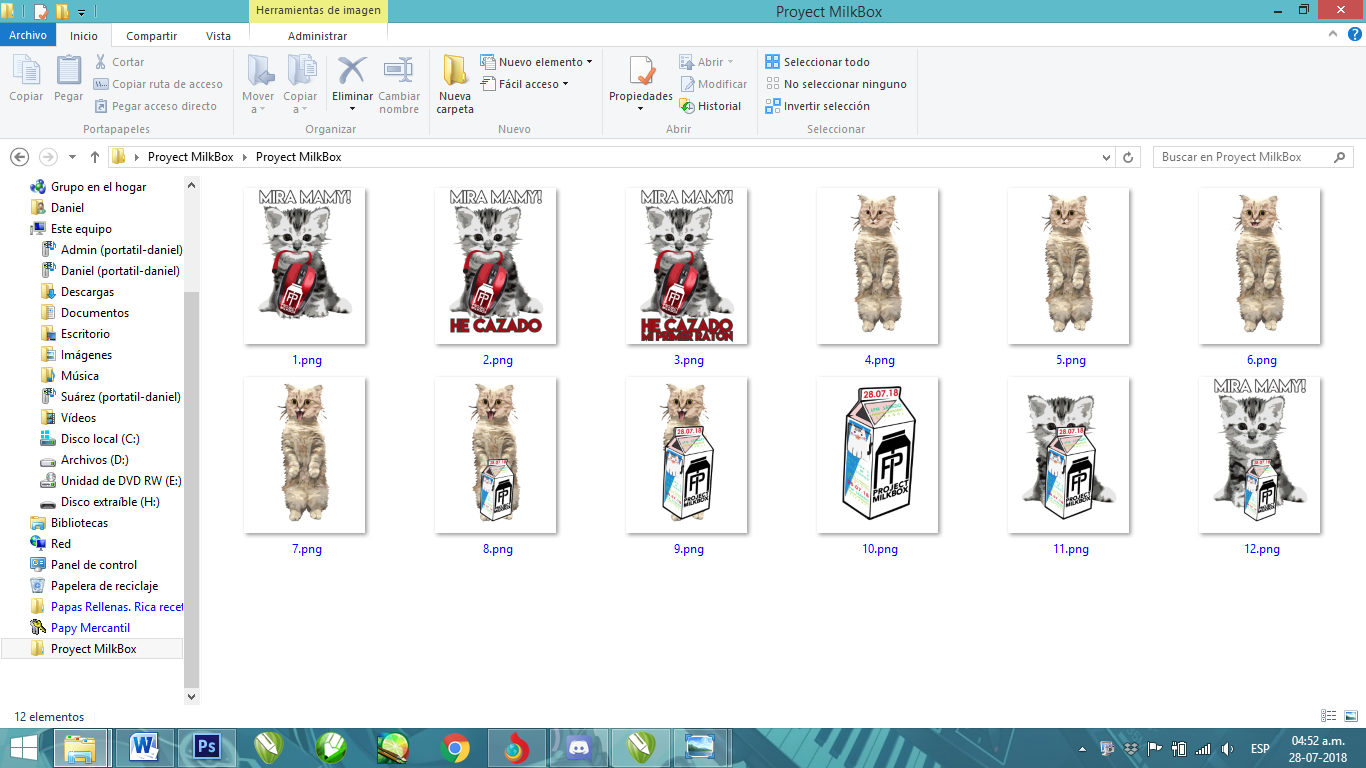Select thumbnail 6.png
The height and width of the screenshot is (768, 1366).
tap(1260, 265)
